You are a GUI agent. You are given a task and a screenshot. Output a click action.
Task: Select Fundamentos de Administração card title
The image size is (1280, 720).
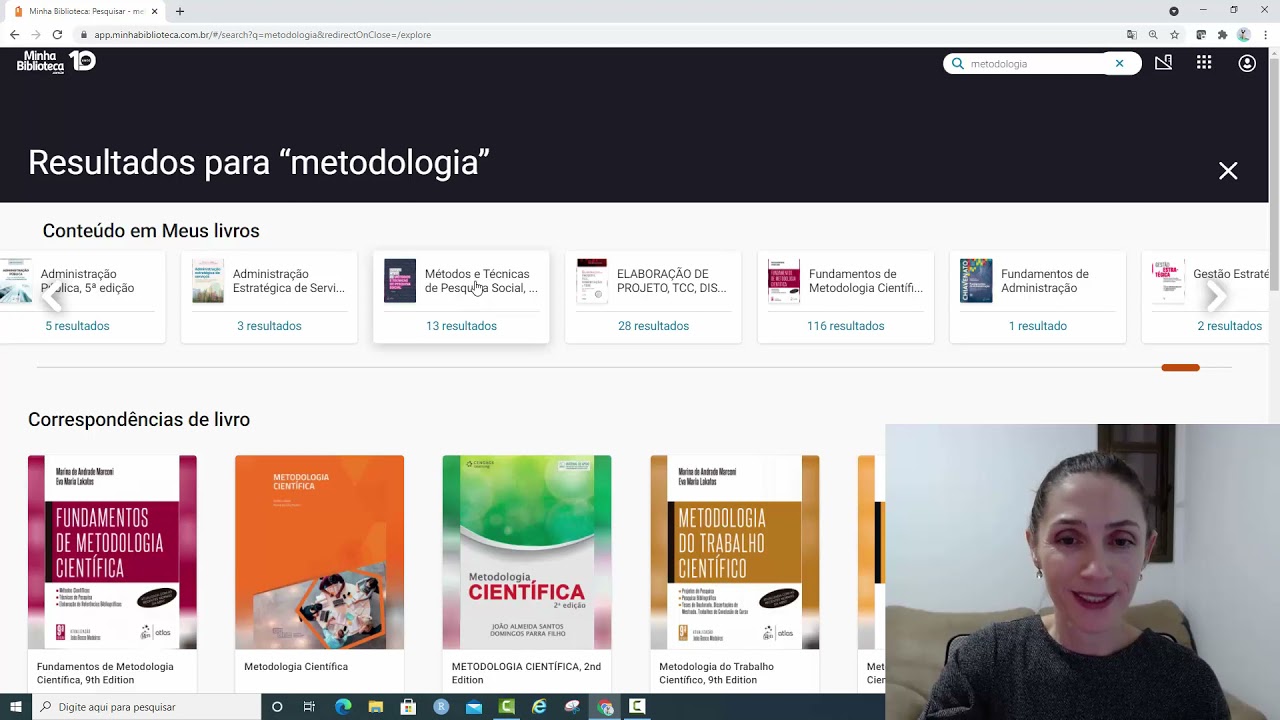[1045, 281]
